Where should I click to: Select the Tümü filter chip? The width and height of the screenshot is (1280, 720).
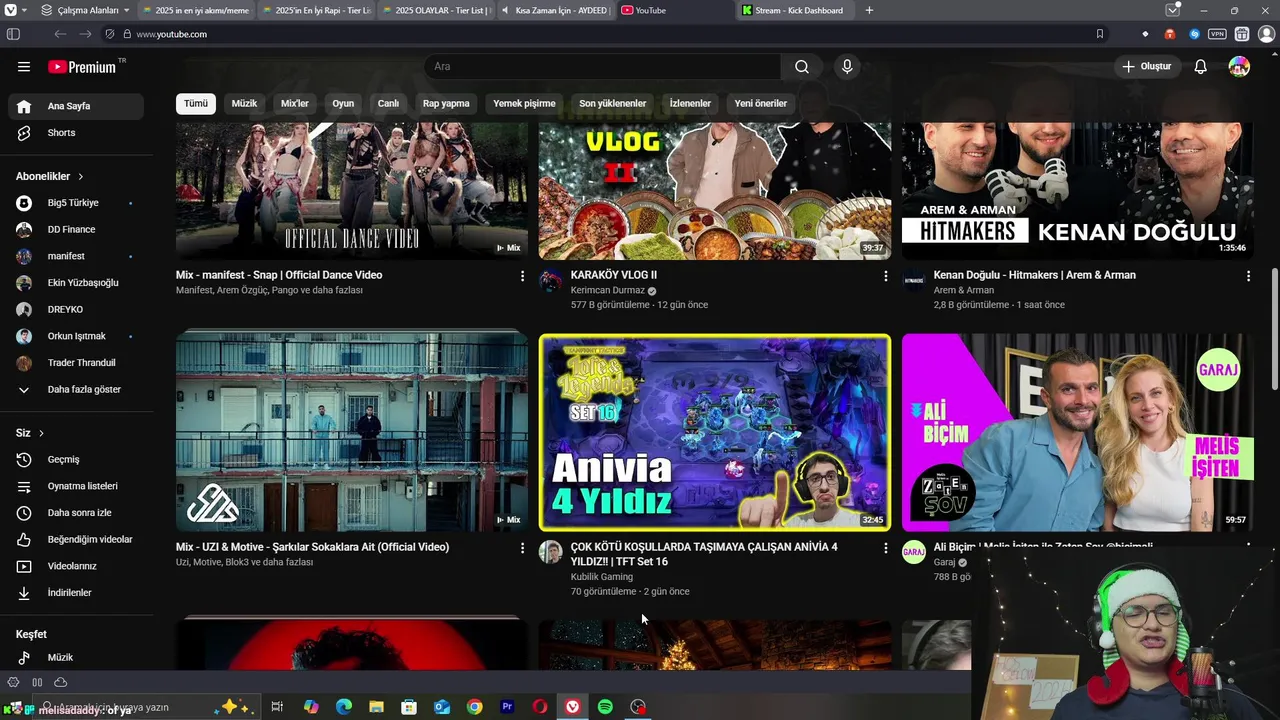coord(196,103)
